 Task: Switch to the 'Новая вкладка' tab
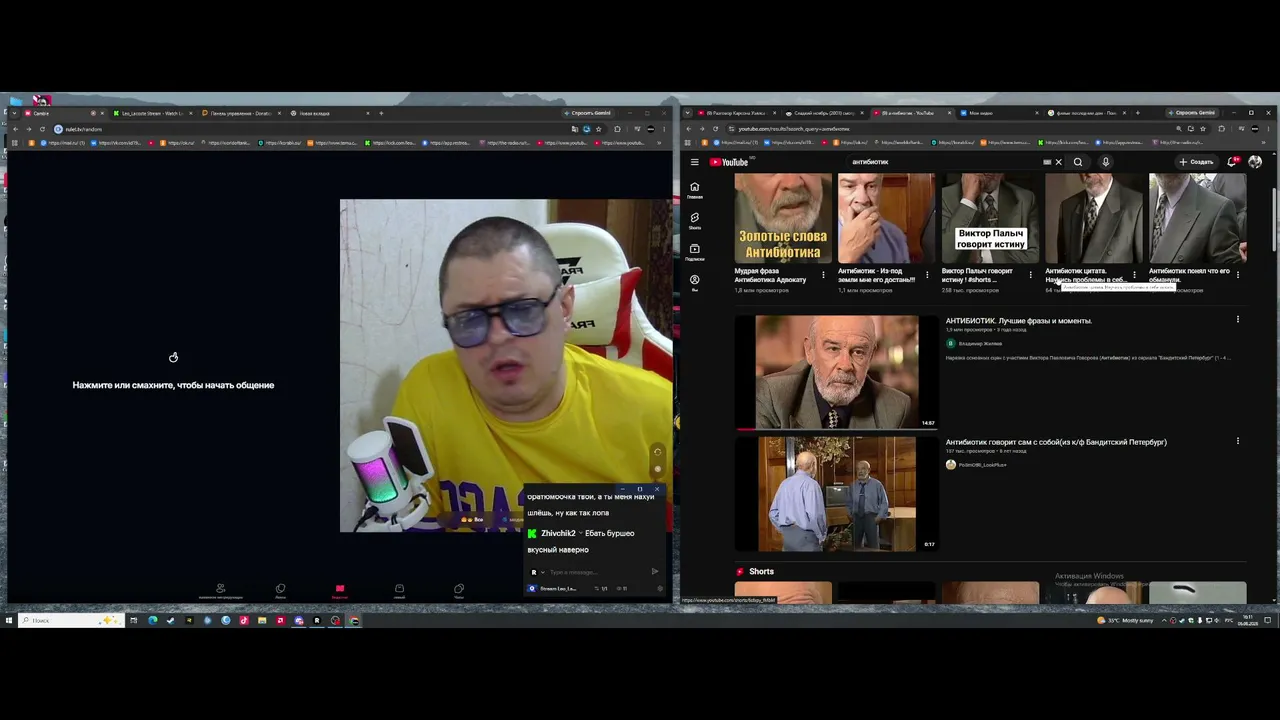click(x=329, y=113)
